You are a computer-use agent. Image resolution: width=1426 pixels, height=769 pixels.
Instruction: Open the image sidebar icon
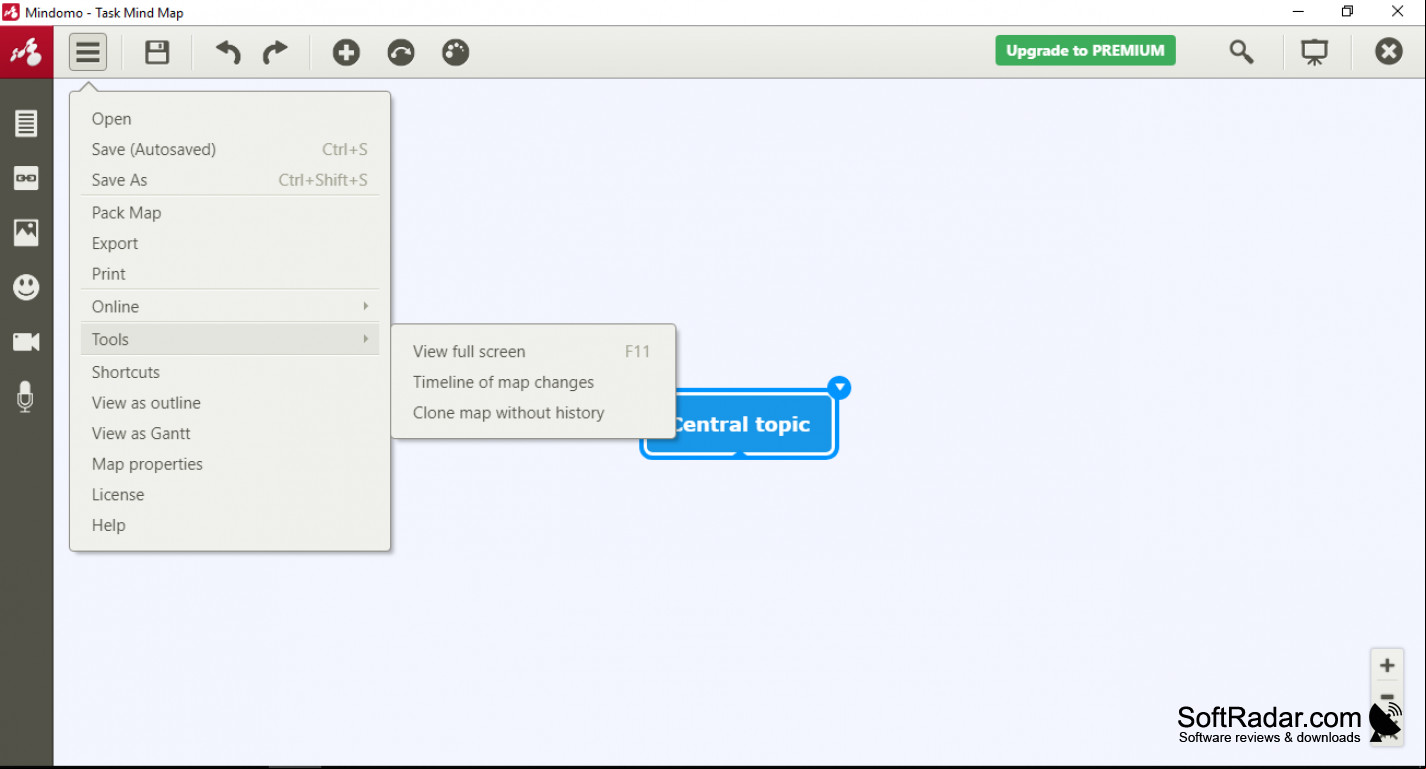click(26, 232)
